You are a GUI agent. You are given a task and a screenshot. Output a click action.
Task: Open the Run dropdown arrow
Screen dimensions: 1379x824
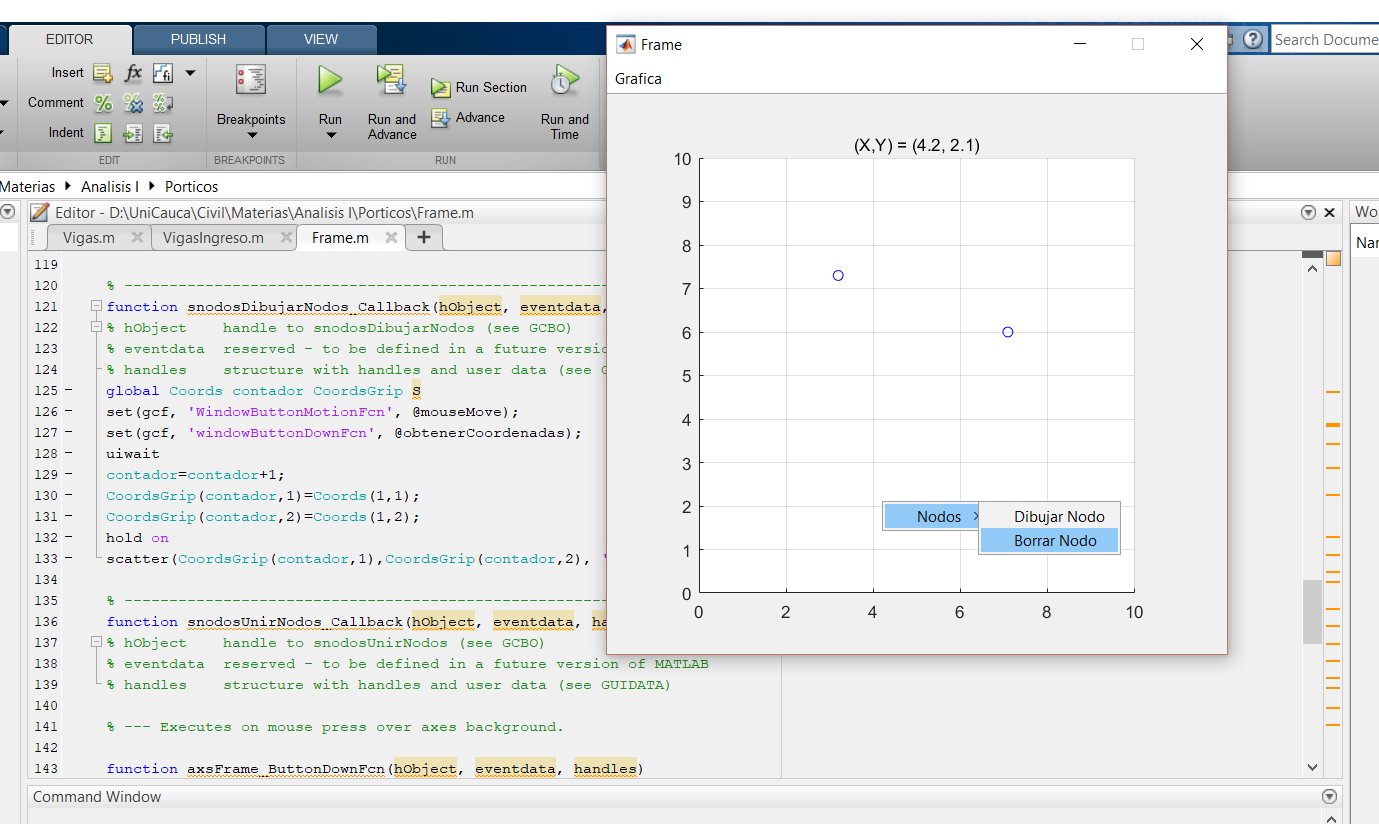pos(330,136)
